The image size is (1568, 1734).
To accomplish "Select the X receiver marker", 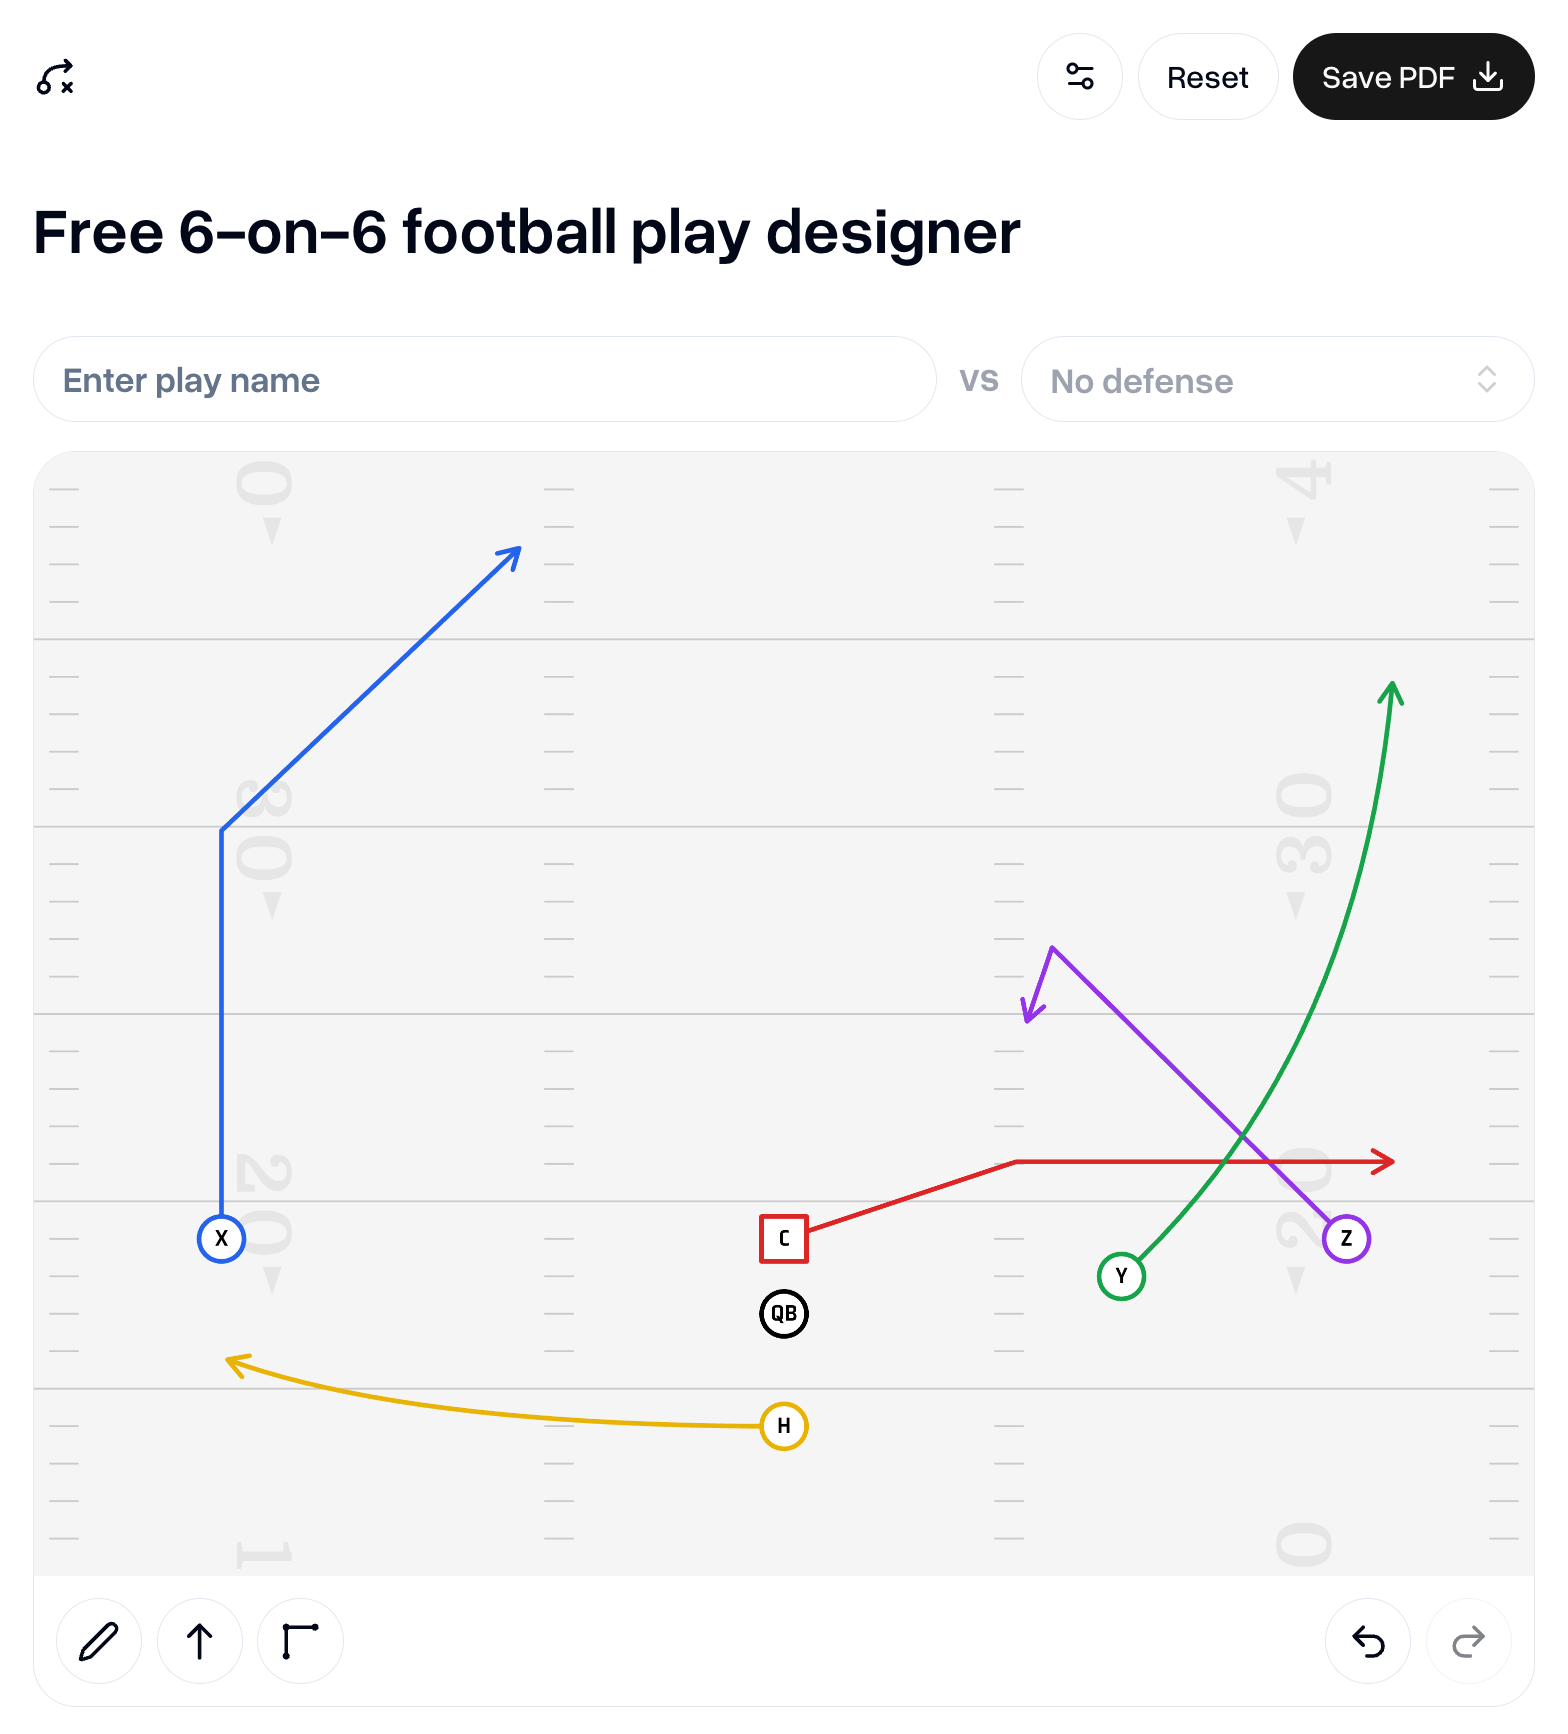I will (222, 1237).
